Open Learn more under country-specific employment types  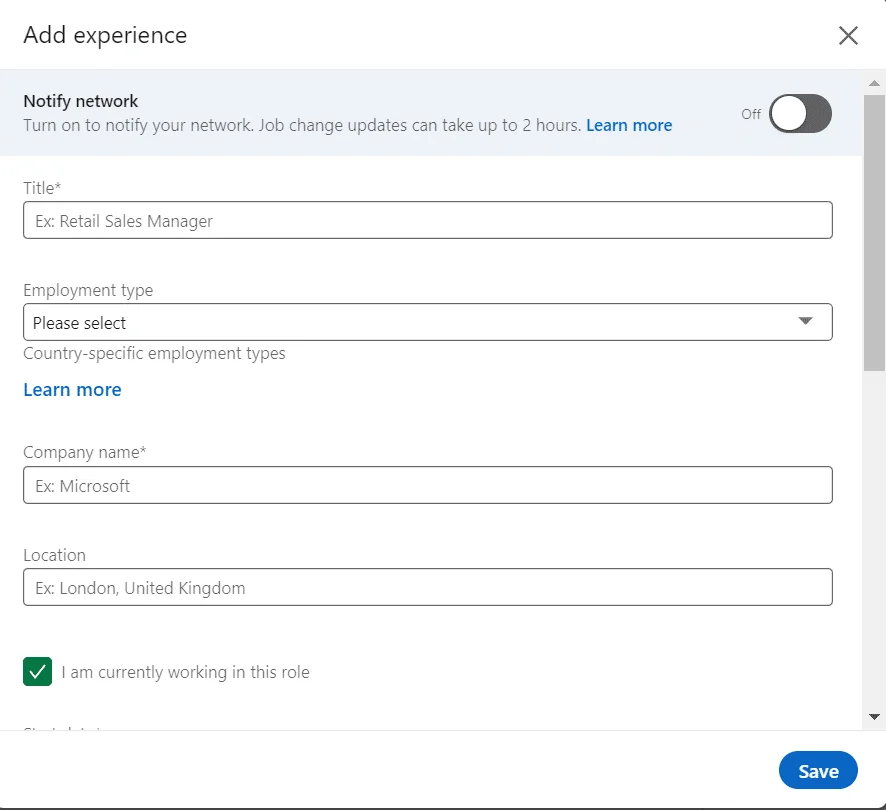[x=72, y=390]
